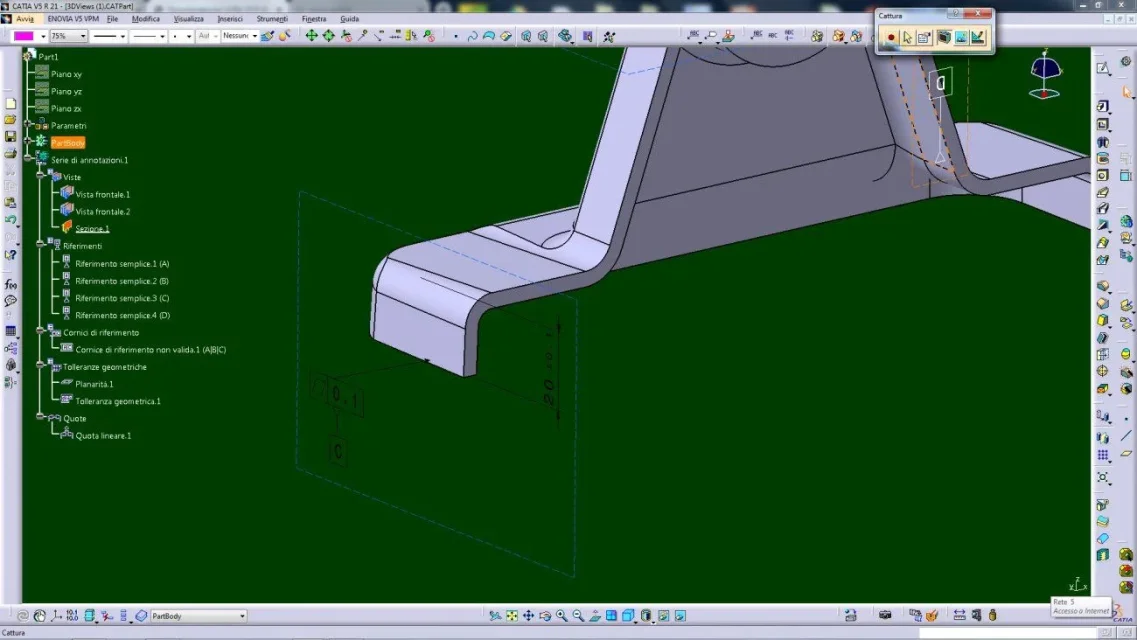Open the graphic color swatch dropdown
This screenshot has height=640, width=1137.
[x=43, y=36]
